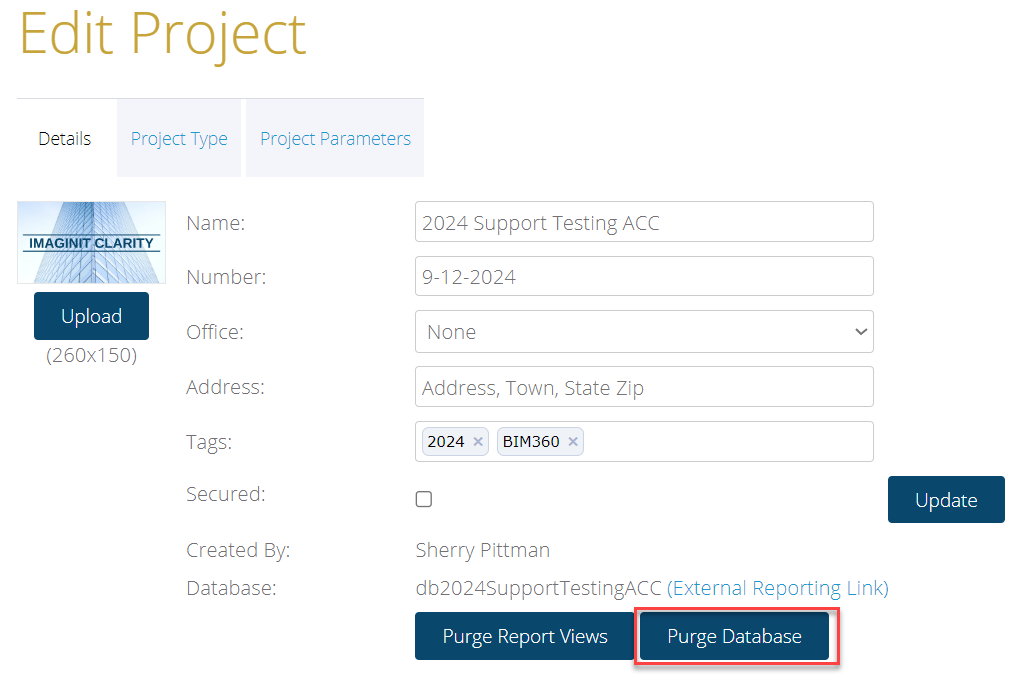Go to the Project Parameters tab

pyautogui.click(x=335, y=139)
